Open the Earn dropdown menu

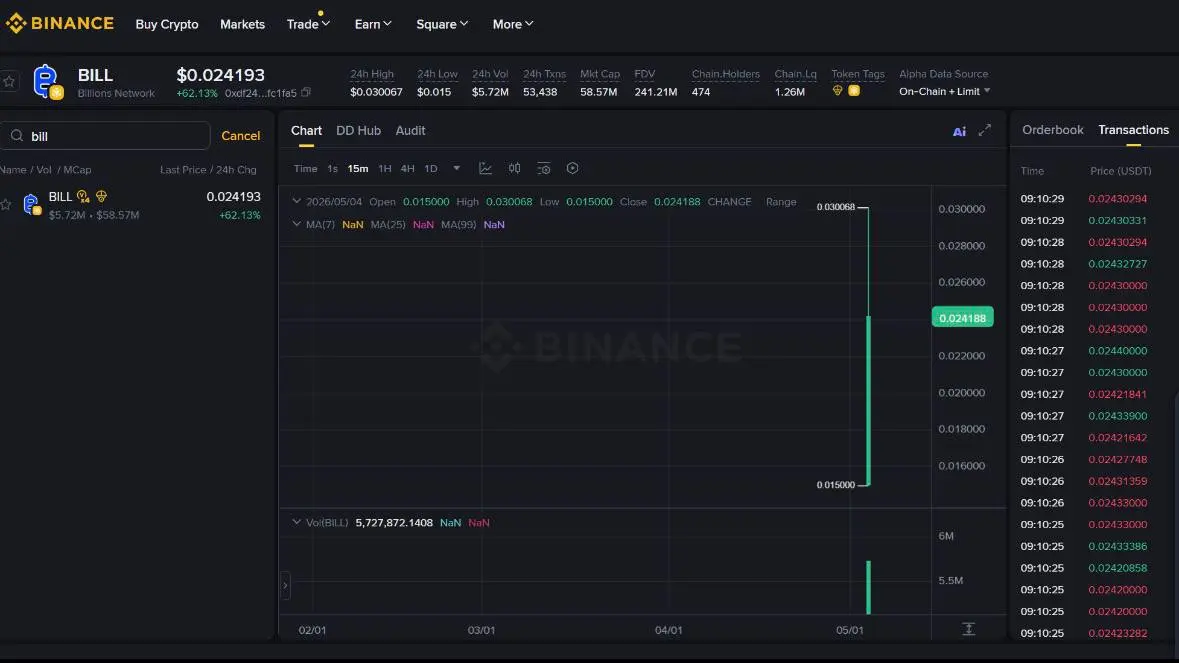pyautogui.click(x=373, y=24)
